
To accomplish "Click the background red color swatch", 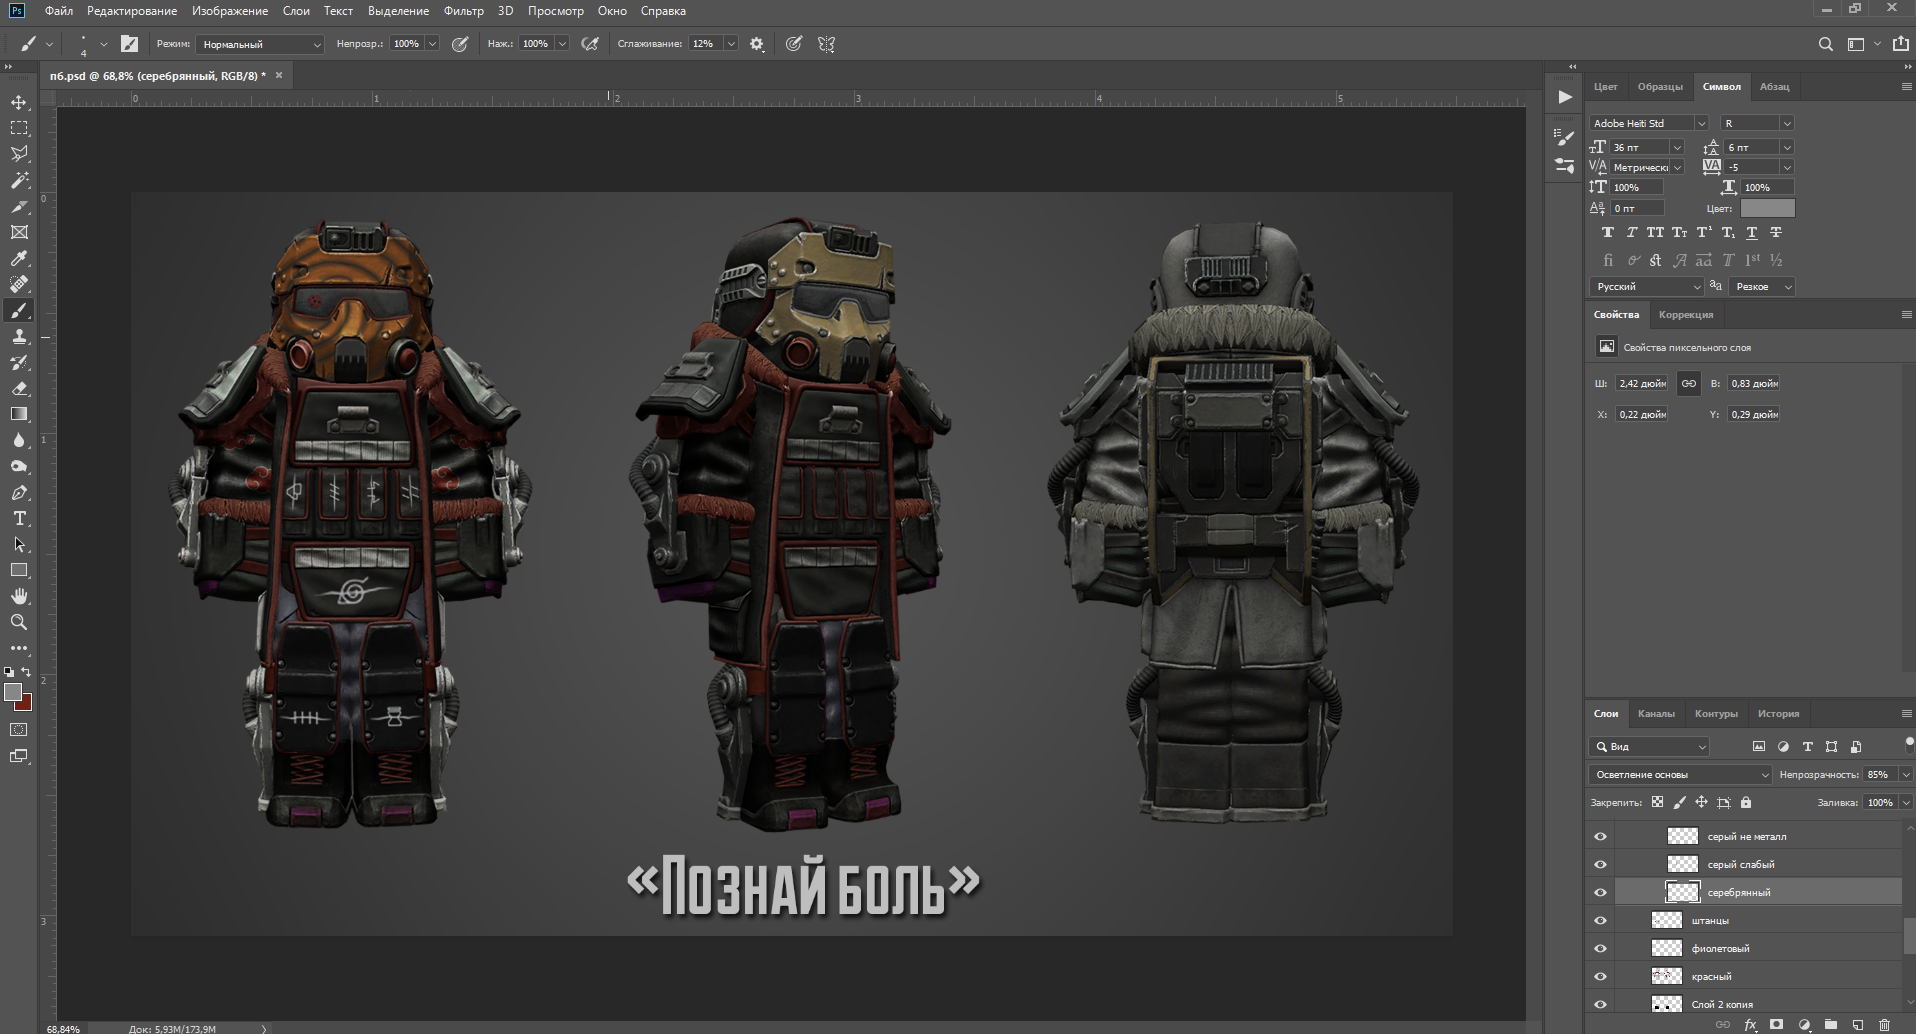I will pos(26,705).
